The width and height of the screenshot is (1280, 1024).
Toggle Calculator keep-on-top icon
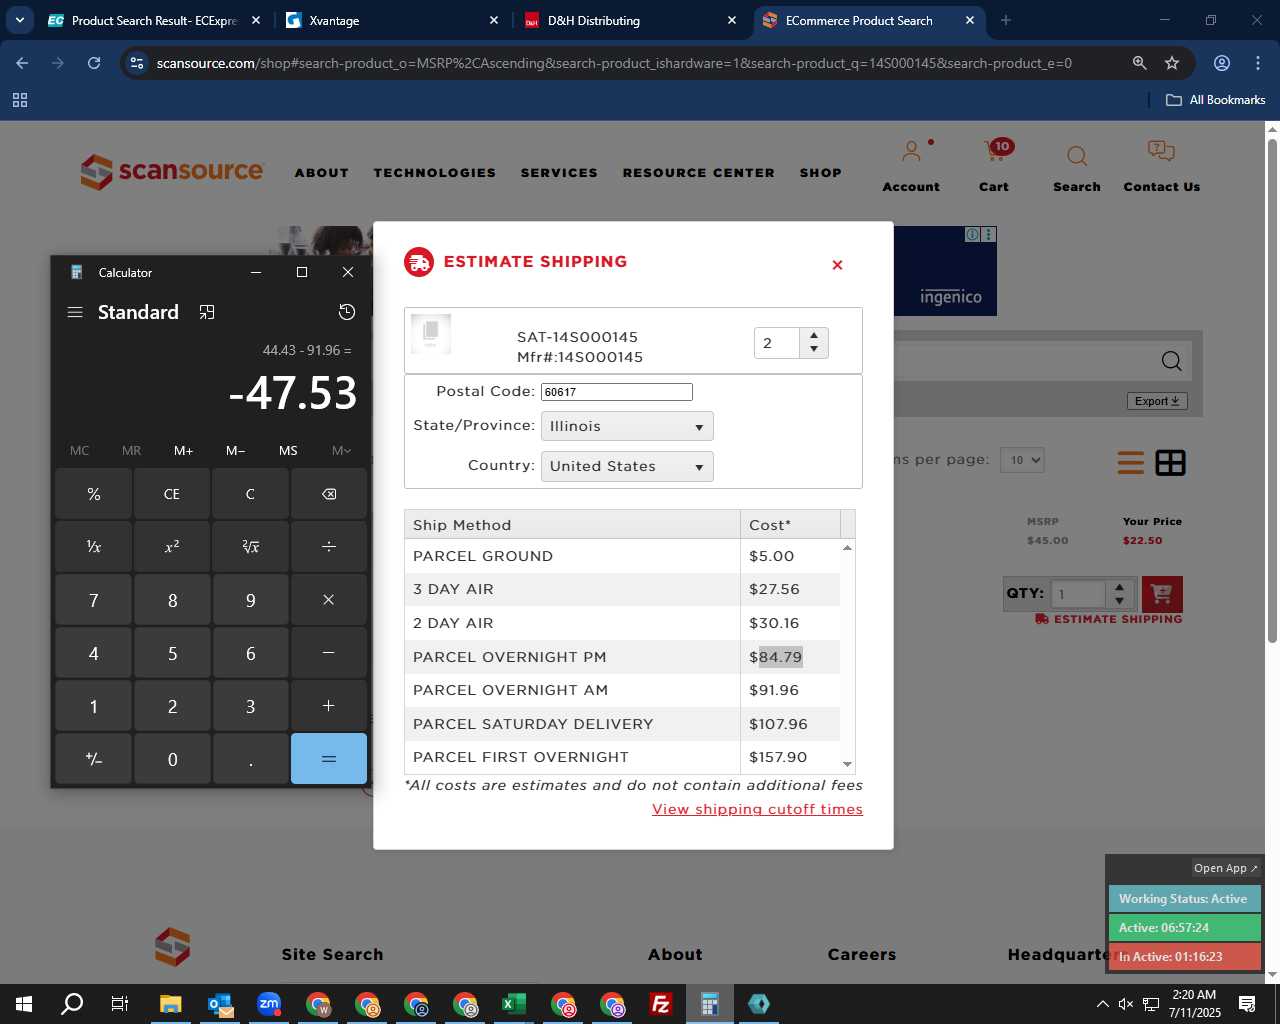(x=207, y=312)
